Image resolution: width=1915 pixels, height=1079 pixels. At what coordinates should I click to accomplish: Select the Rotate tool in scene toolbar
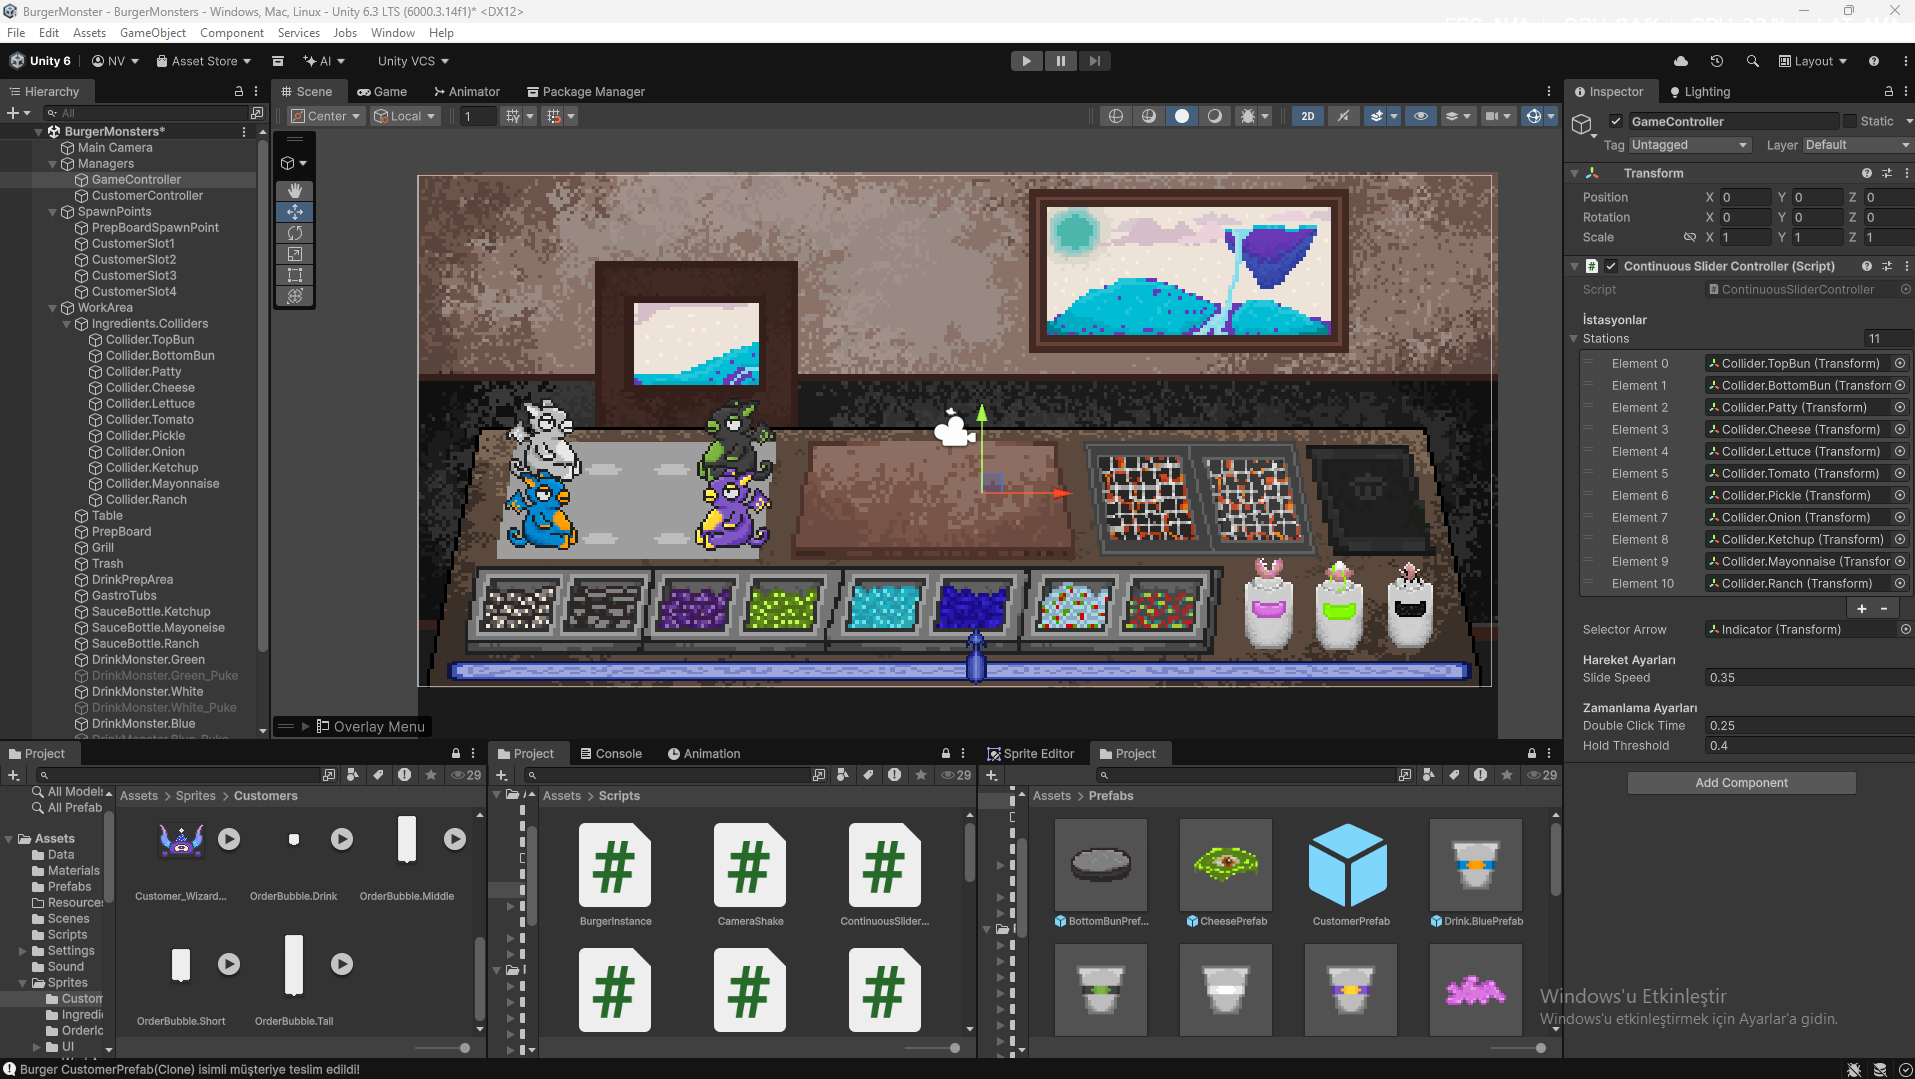pos(294,233)
